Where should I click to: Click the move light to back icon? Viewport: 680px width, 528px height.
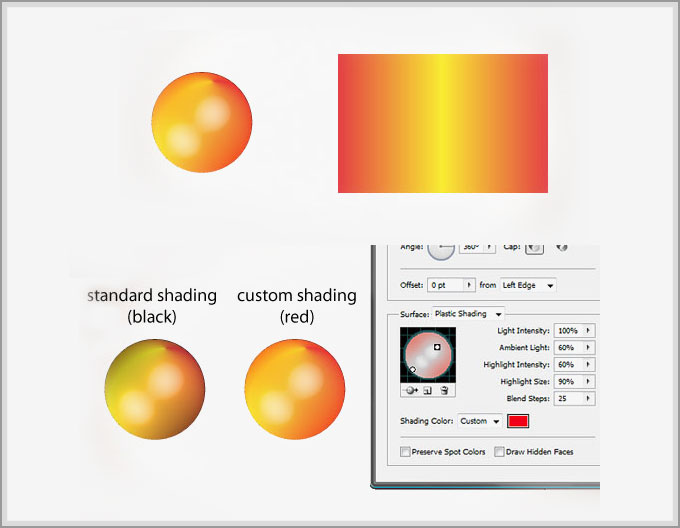point(410,391)
